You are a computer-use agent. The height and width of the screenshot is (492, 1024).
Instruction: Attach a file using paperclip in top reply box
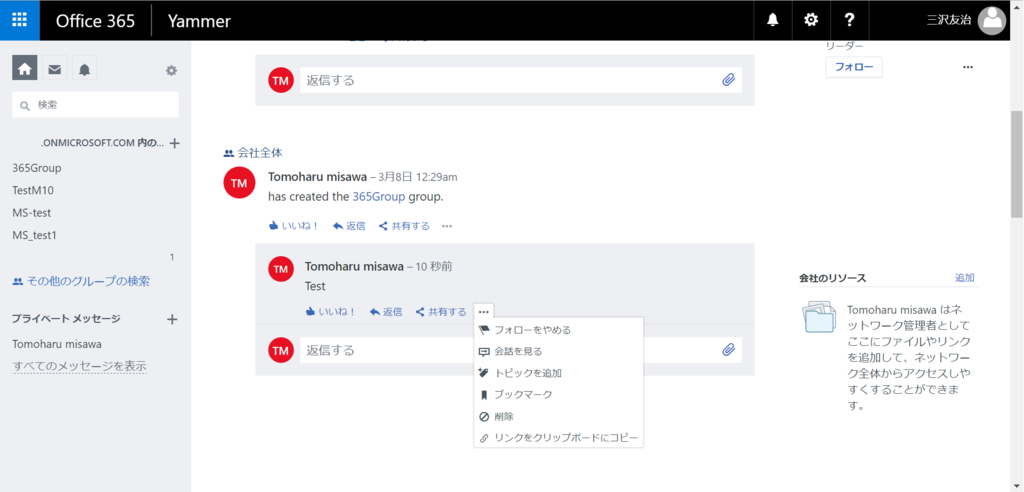click(x=729, y=80)
